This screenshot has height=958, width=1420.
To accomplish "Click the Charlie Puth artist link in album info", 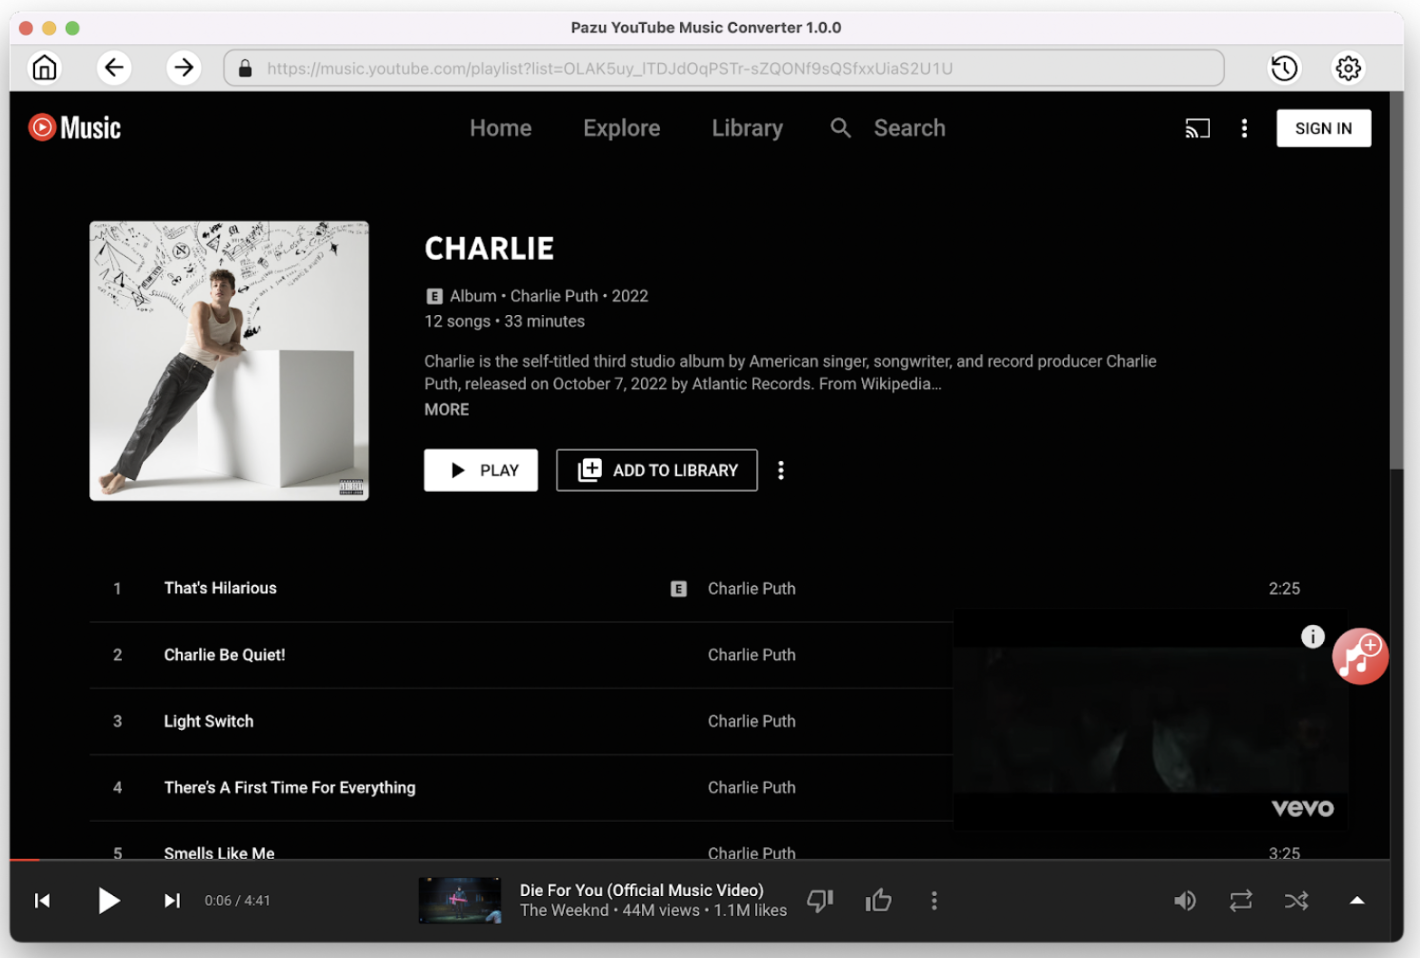I will [554, 296].
